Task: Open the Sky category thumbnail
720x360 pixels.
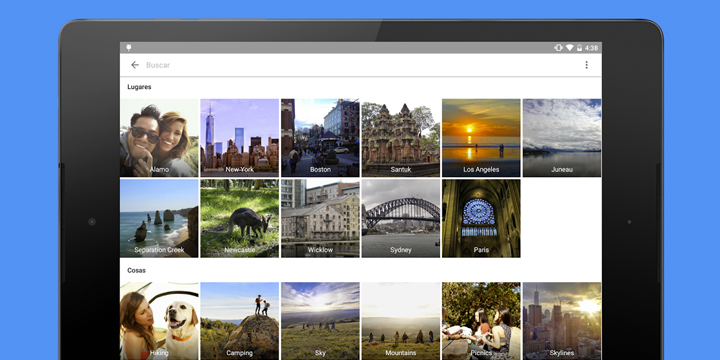Action: pos(320,321)
